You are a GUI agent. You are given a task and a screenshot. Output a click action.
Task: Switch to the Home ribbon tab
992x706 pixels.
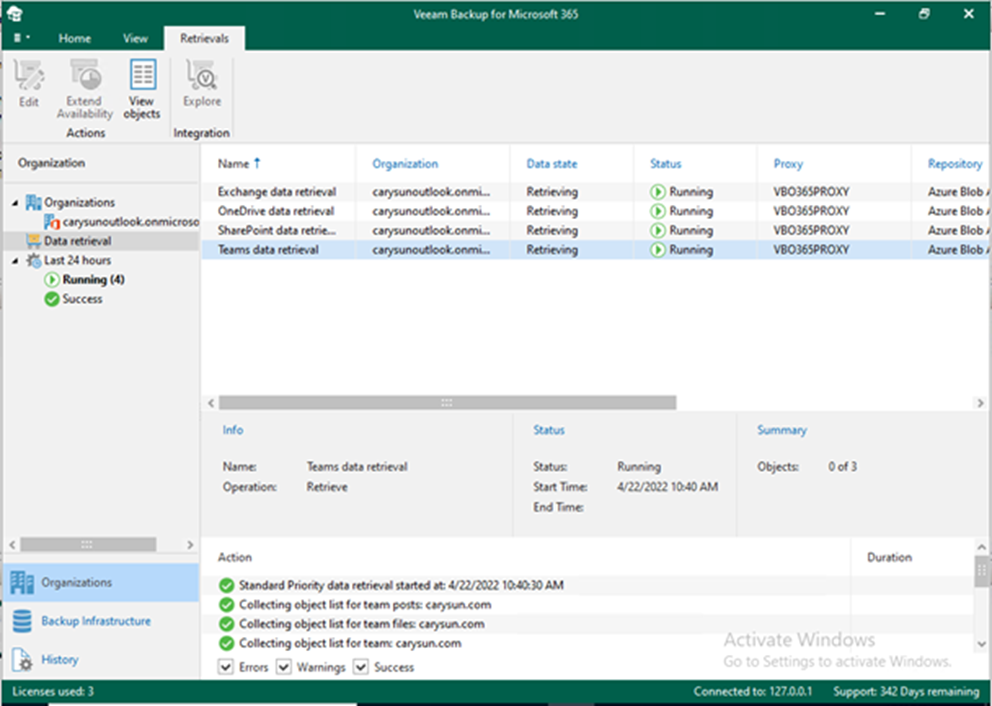pyautogui.click(x=75, y=38)
